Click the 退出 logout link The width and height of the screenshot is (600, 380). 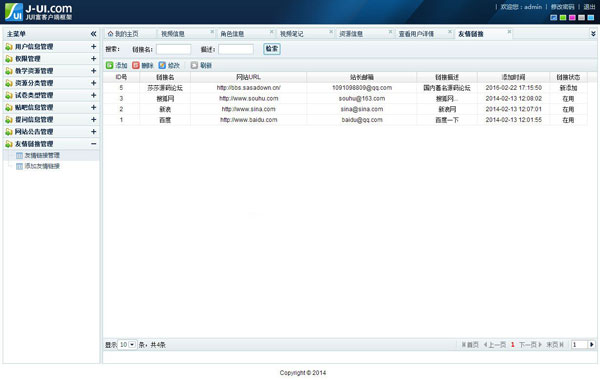click(x=589, y=7)
